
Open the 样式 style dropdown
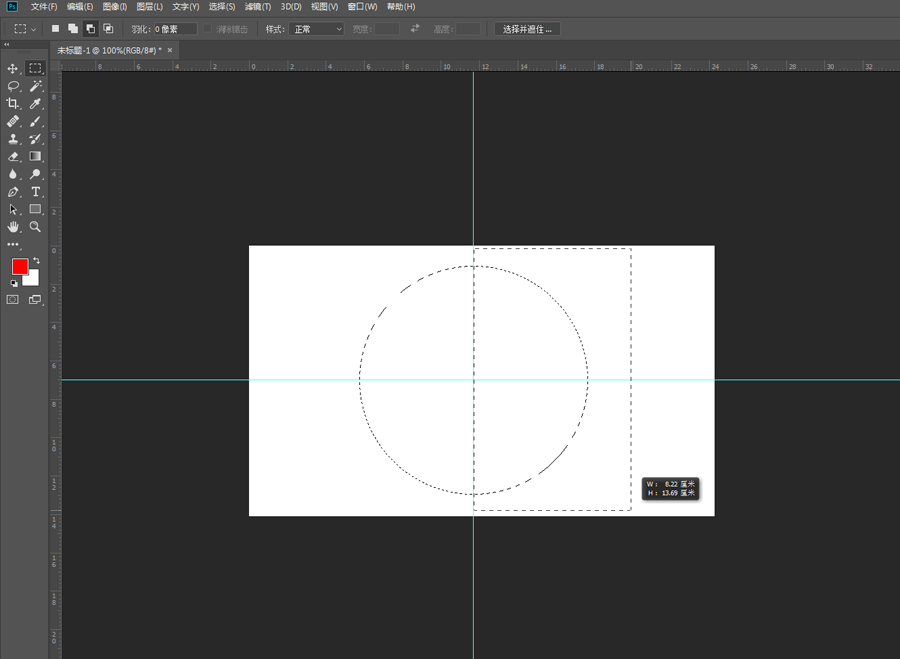pyautogui.click(x=316, y=29)
